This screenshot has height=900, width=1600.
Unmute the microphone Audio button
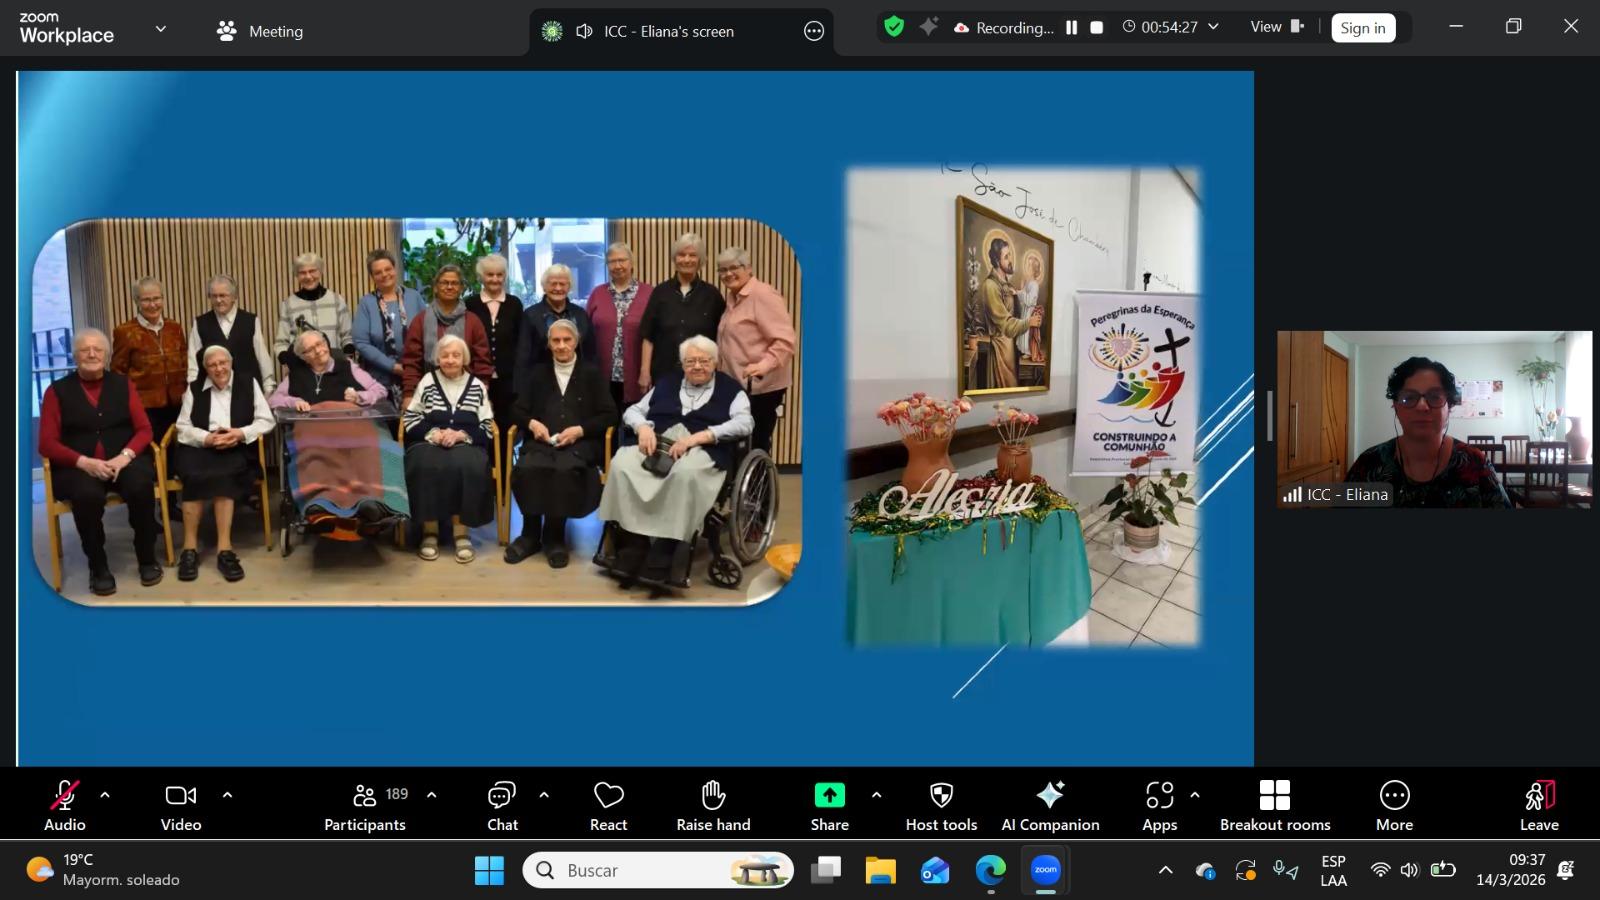pos(65,806)
